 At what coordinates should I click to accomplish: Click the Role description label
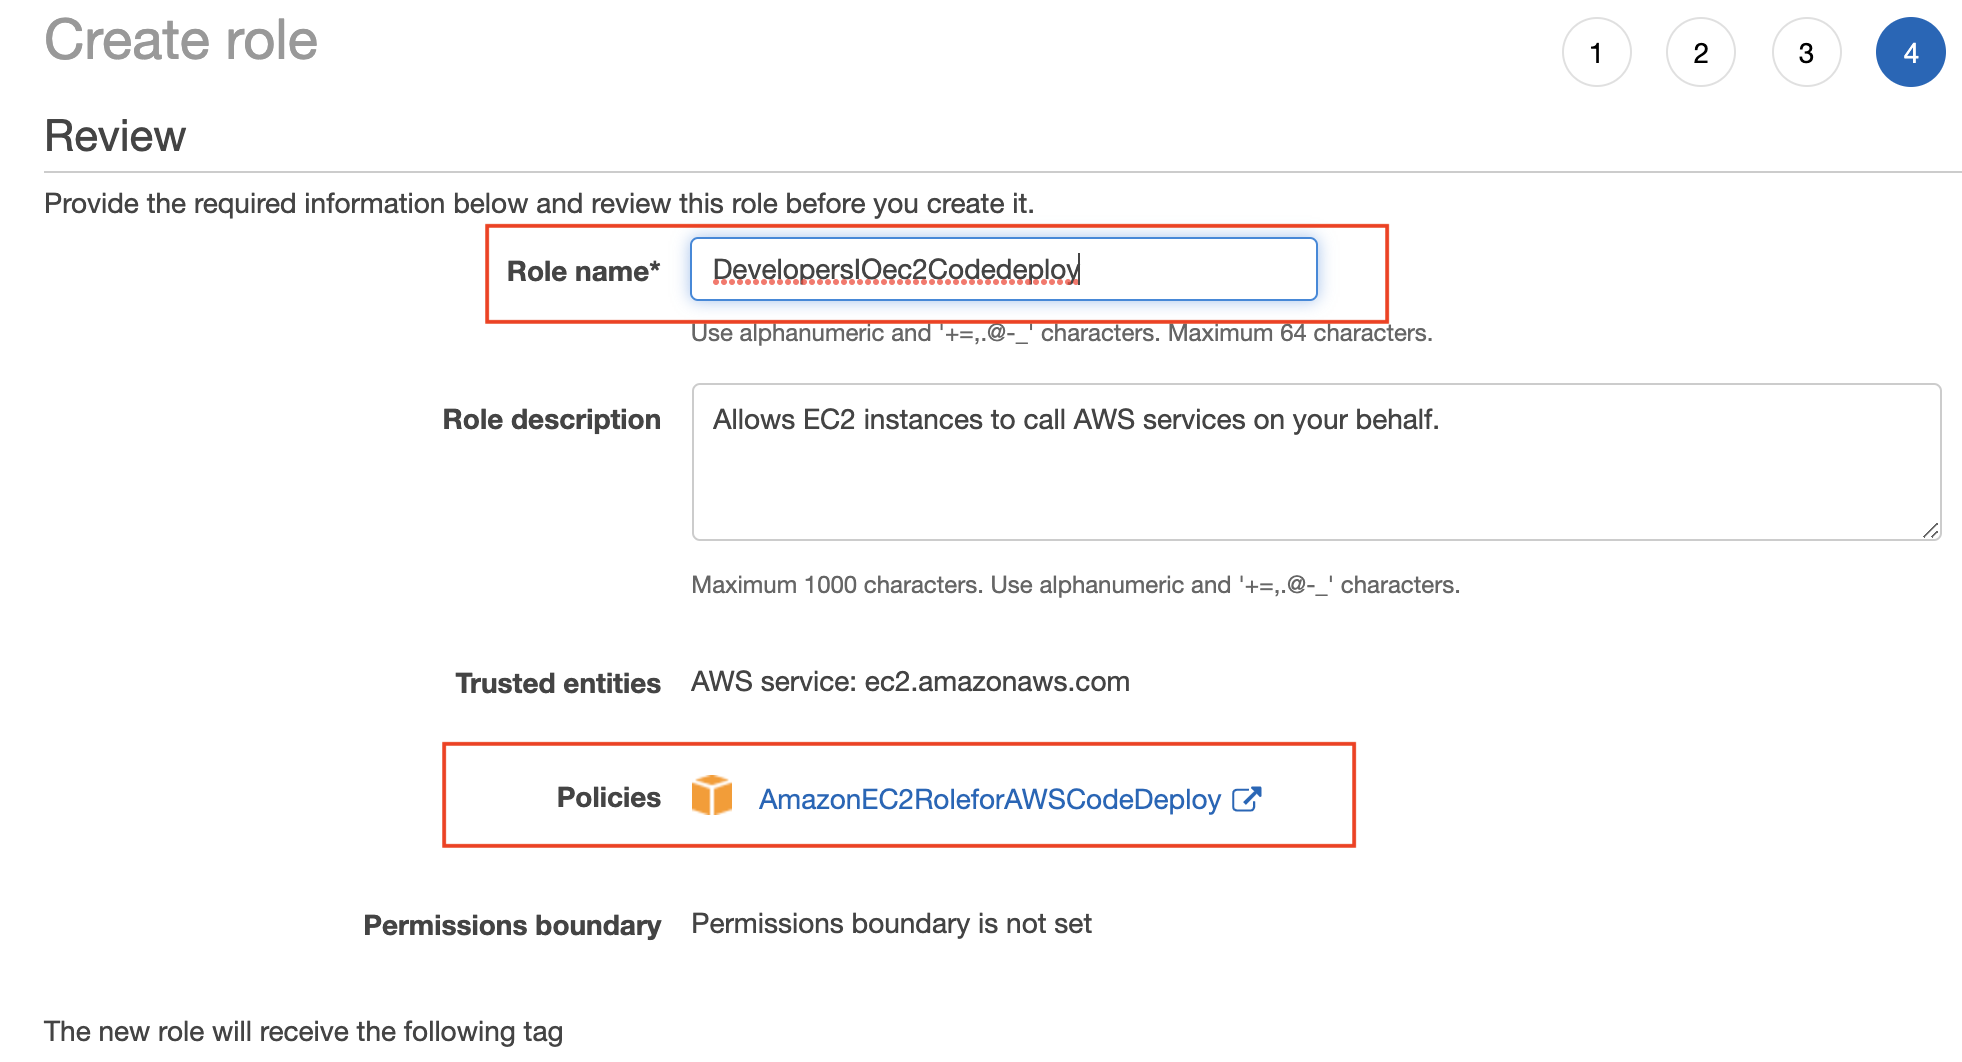pyautogui.click(x=552, y=419)
